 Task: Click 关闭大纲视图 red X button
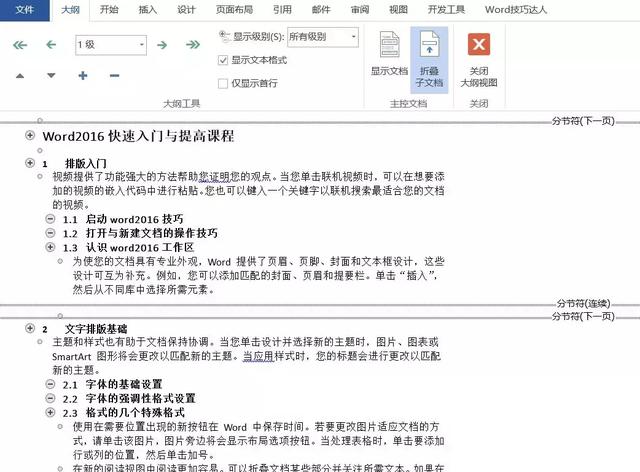click(479, 60)
